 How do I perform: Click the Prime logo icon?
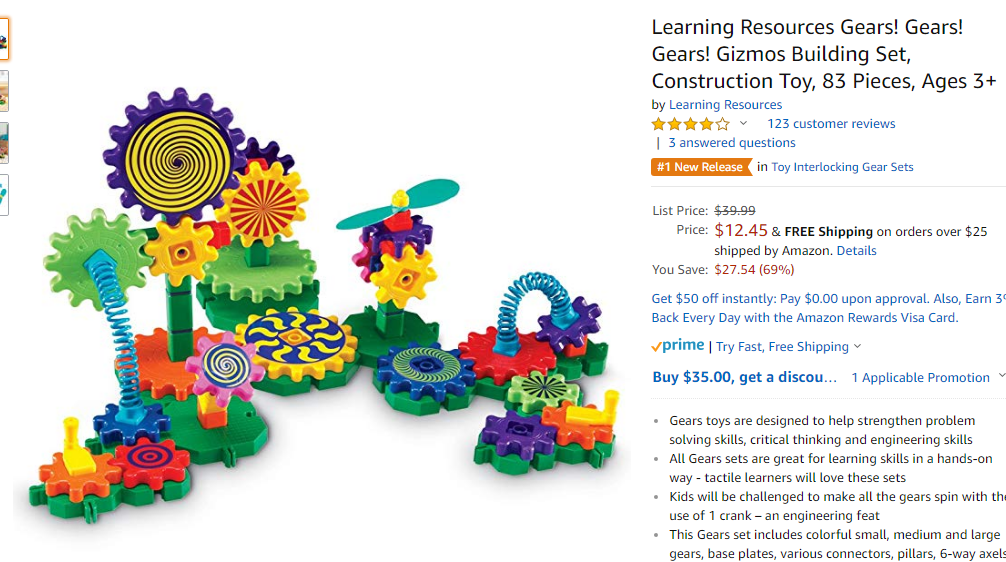click(x=678, y=346)
